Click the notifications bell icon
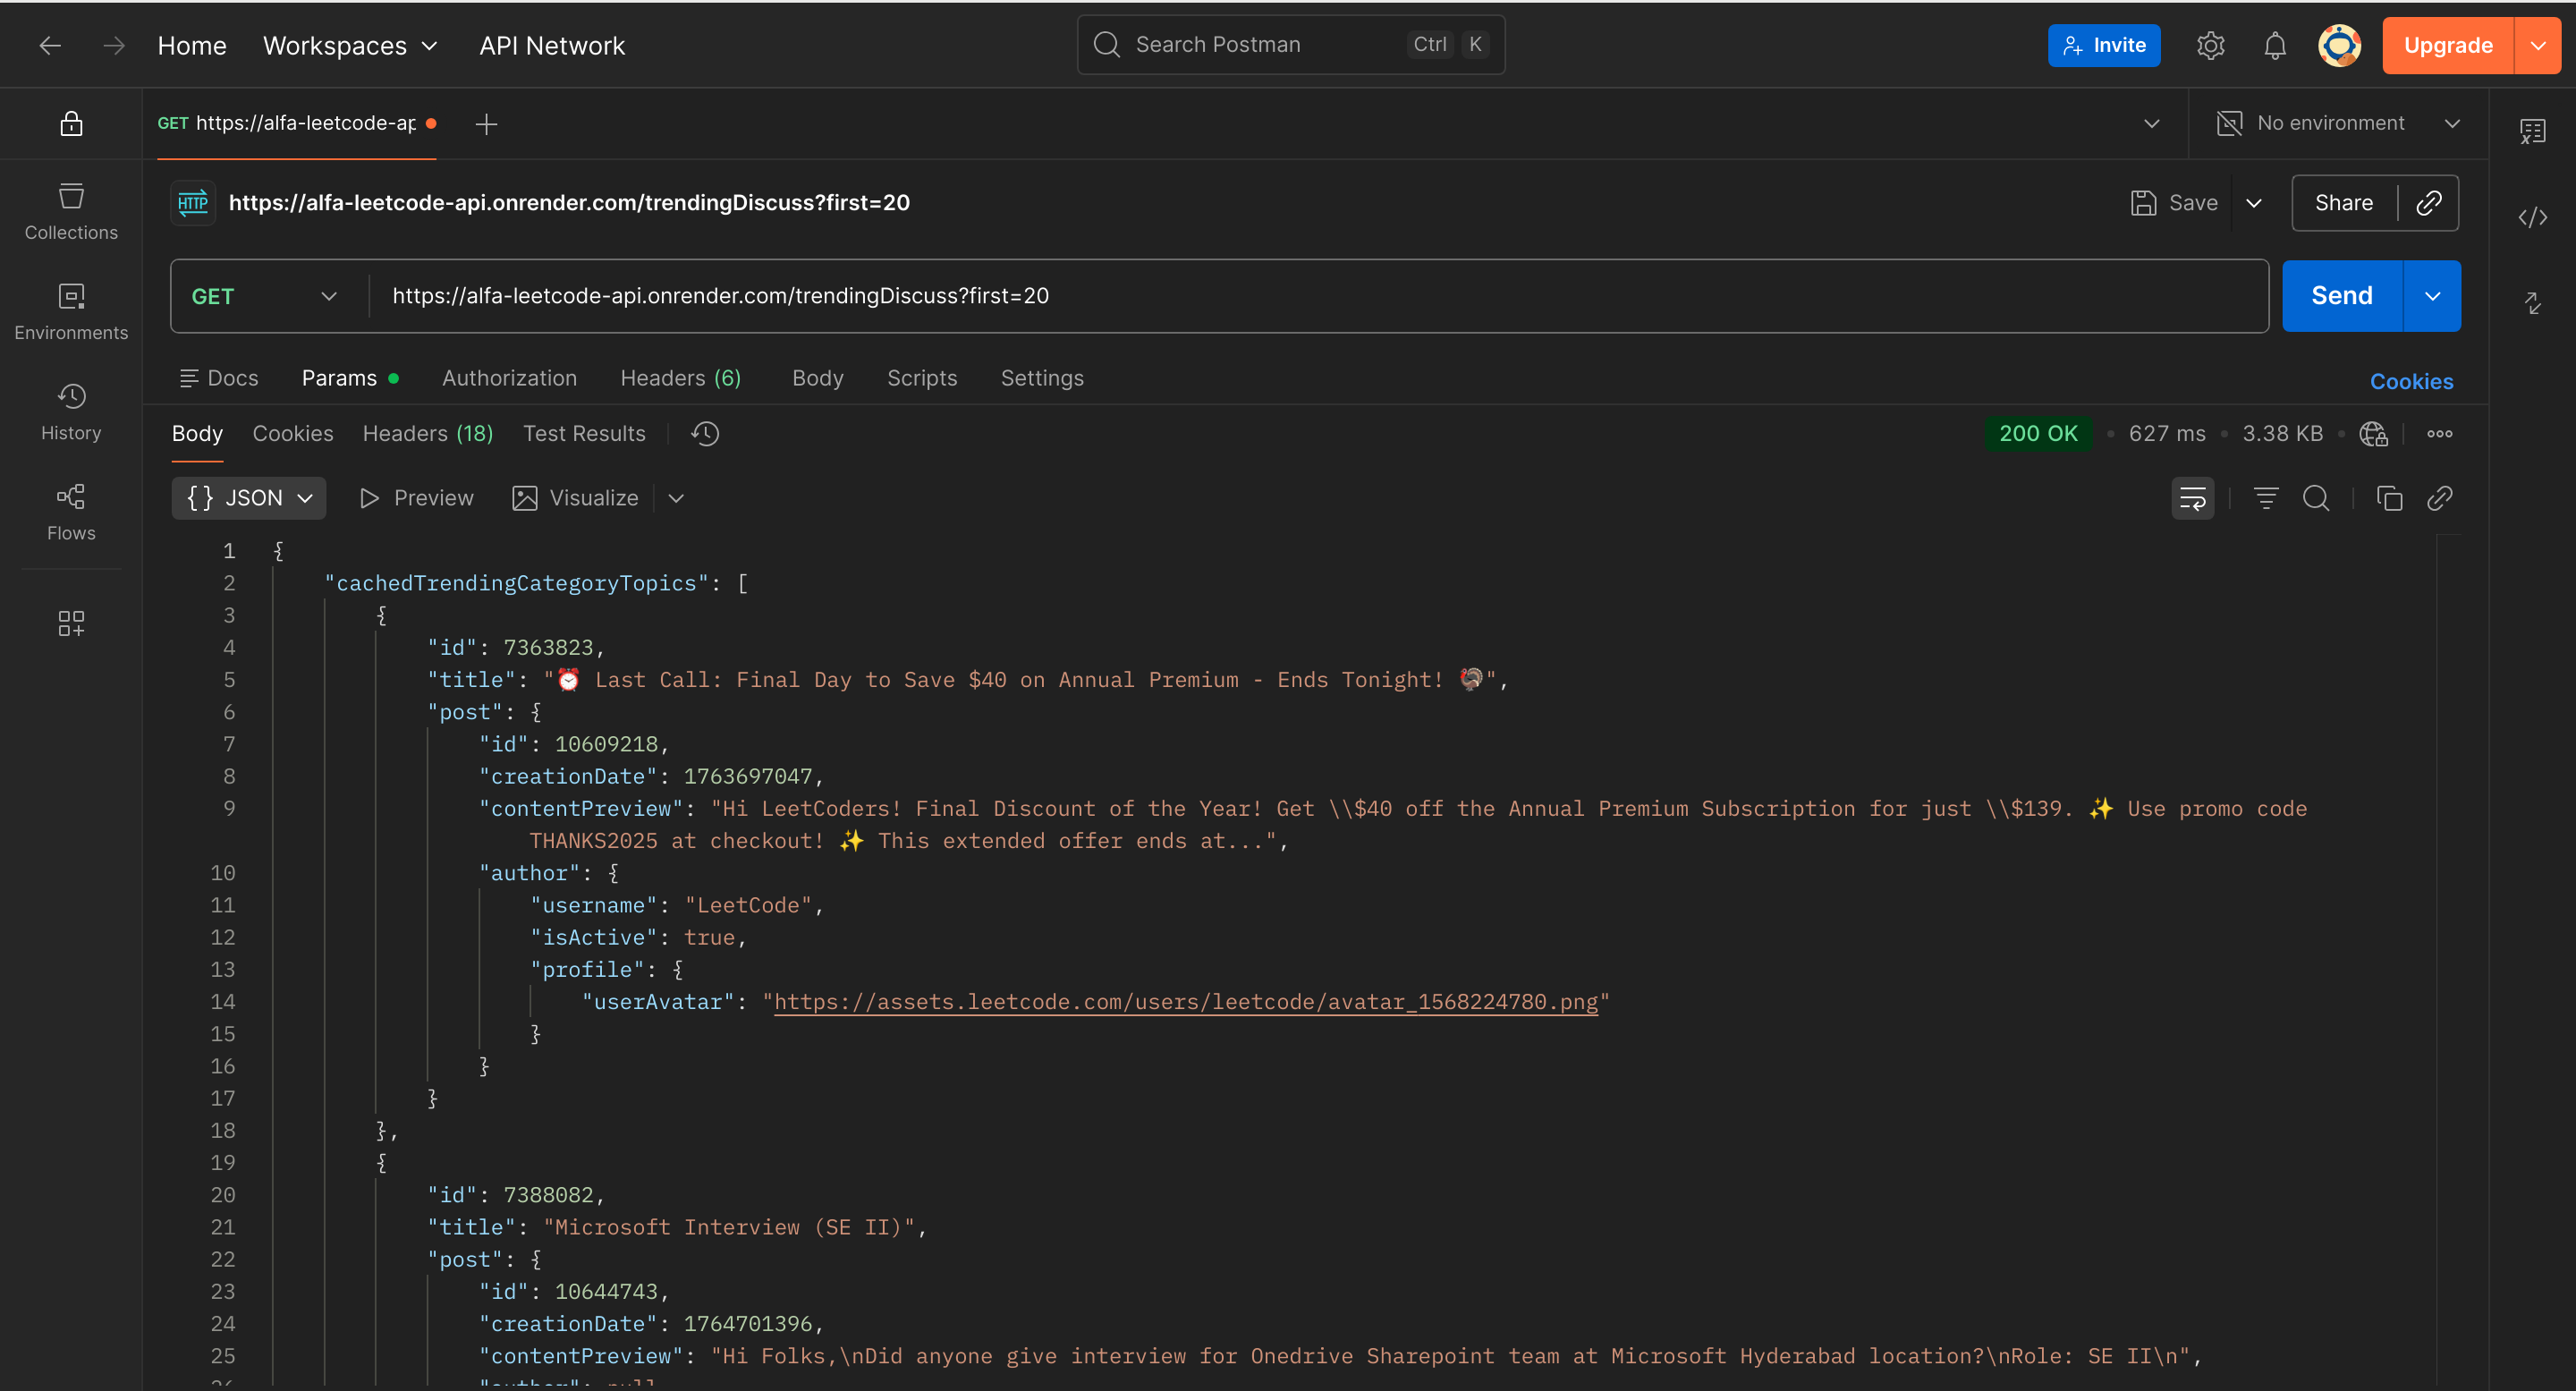 tap(2274, 45)
